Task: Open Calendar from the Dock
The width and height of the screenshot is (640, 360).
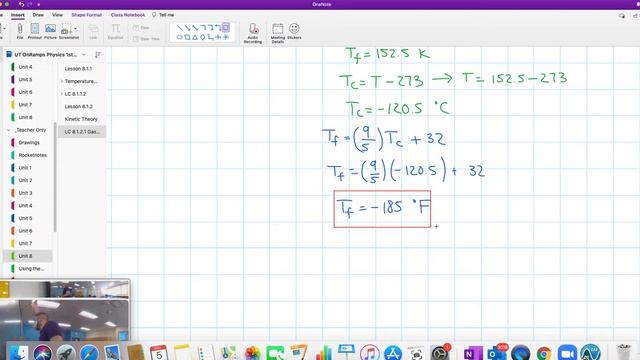Action: [x=159, y=353]
